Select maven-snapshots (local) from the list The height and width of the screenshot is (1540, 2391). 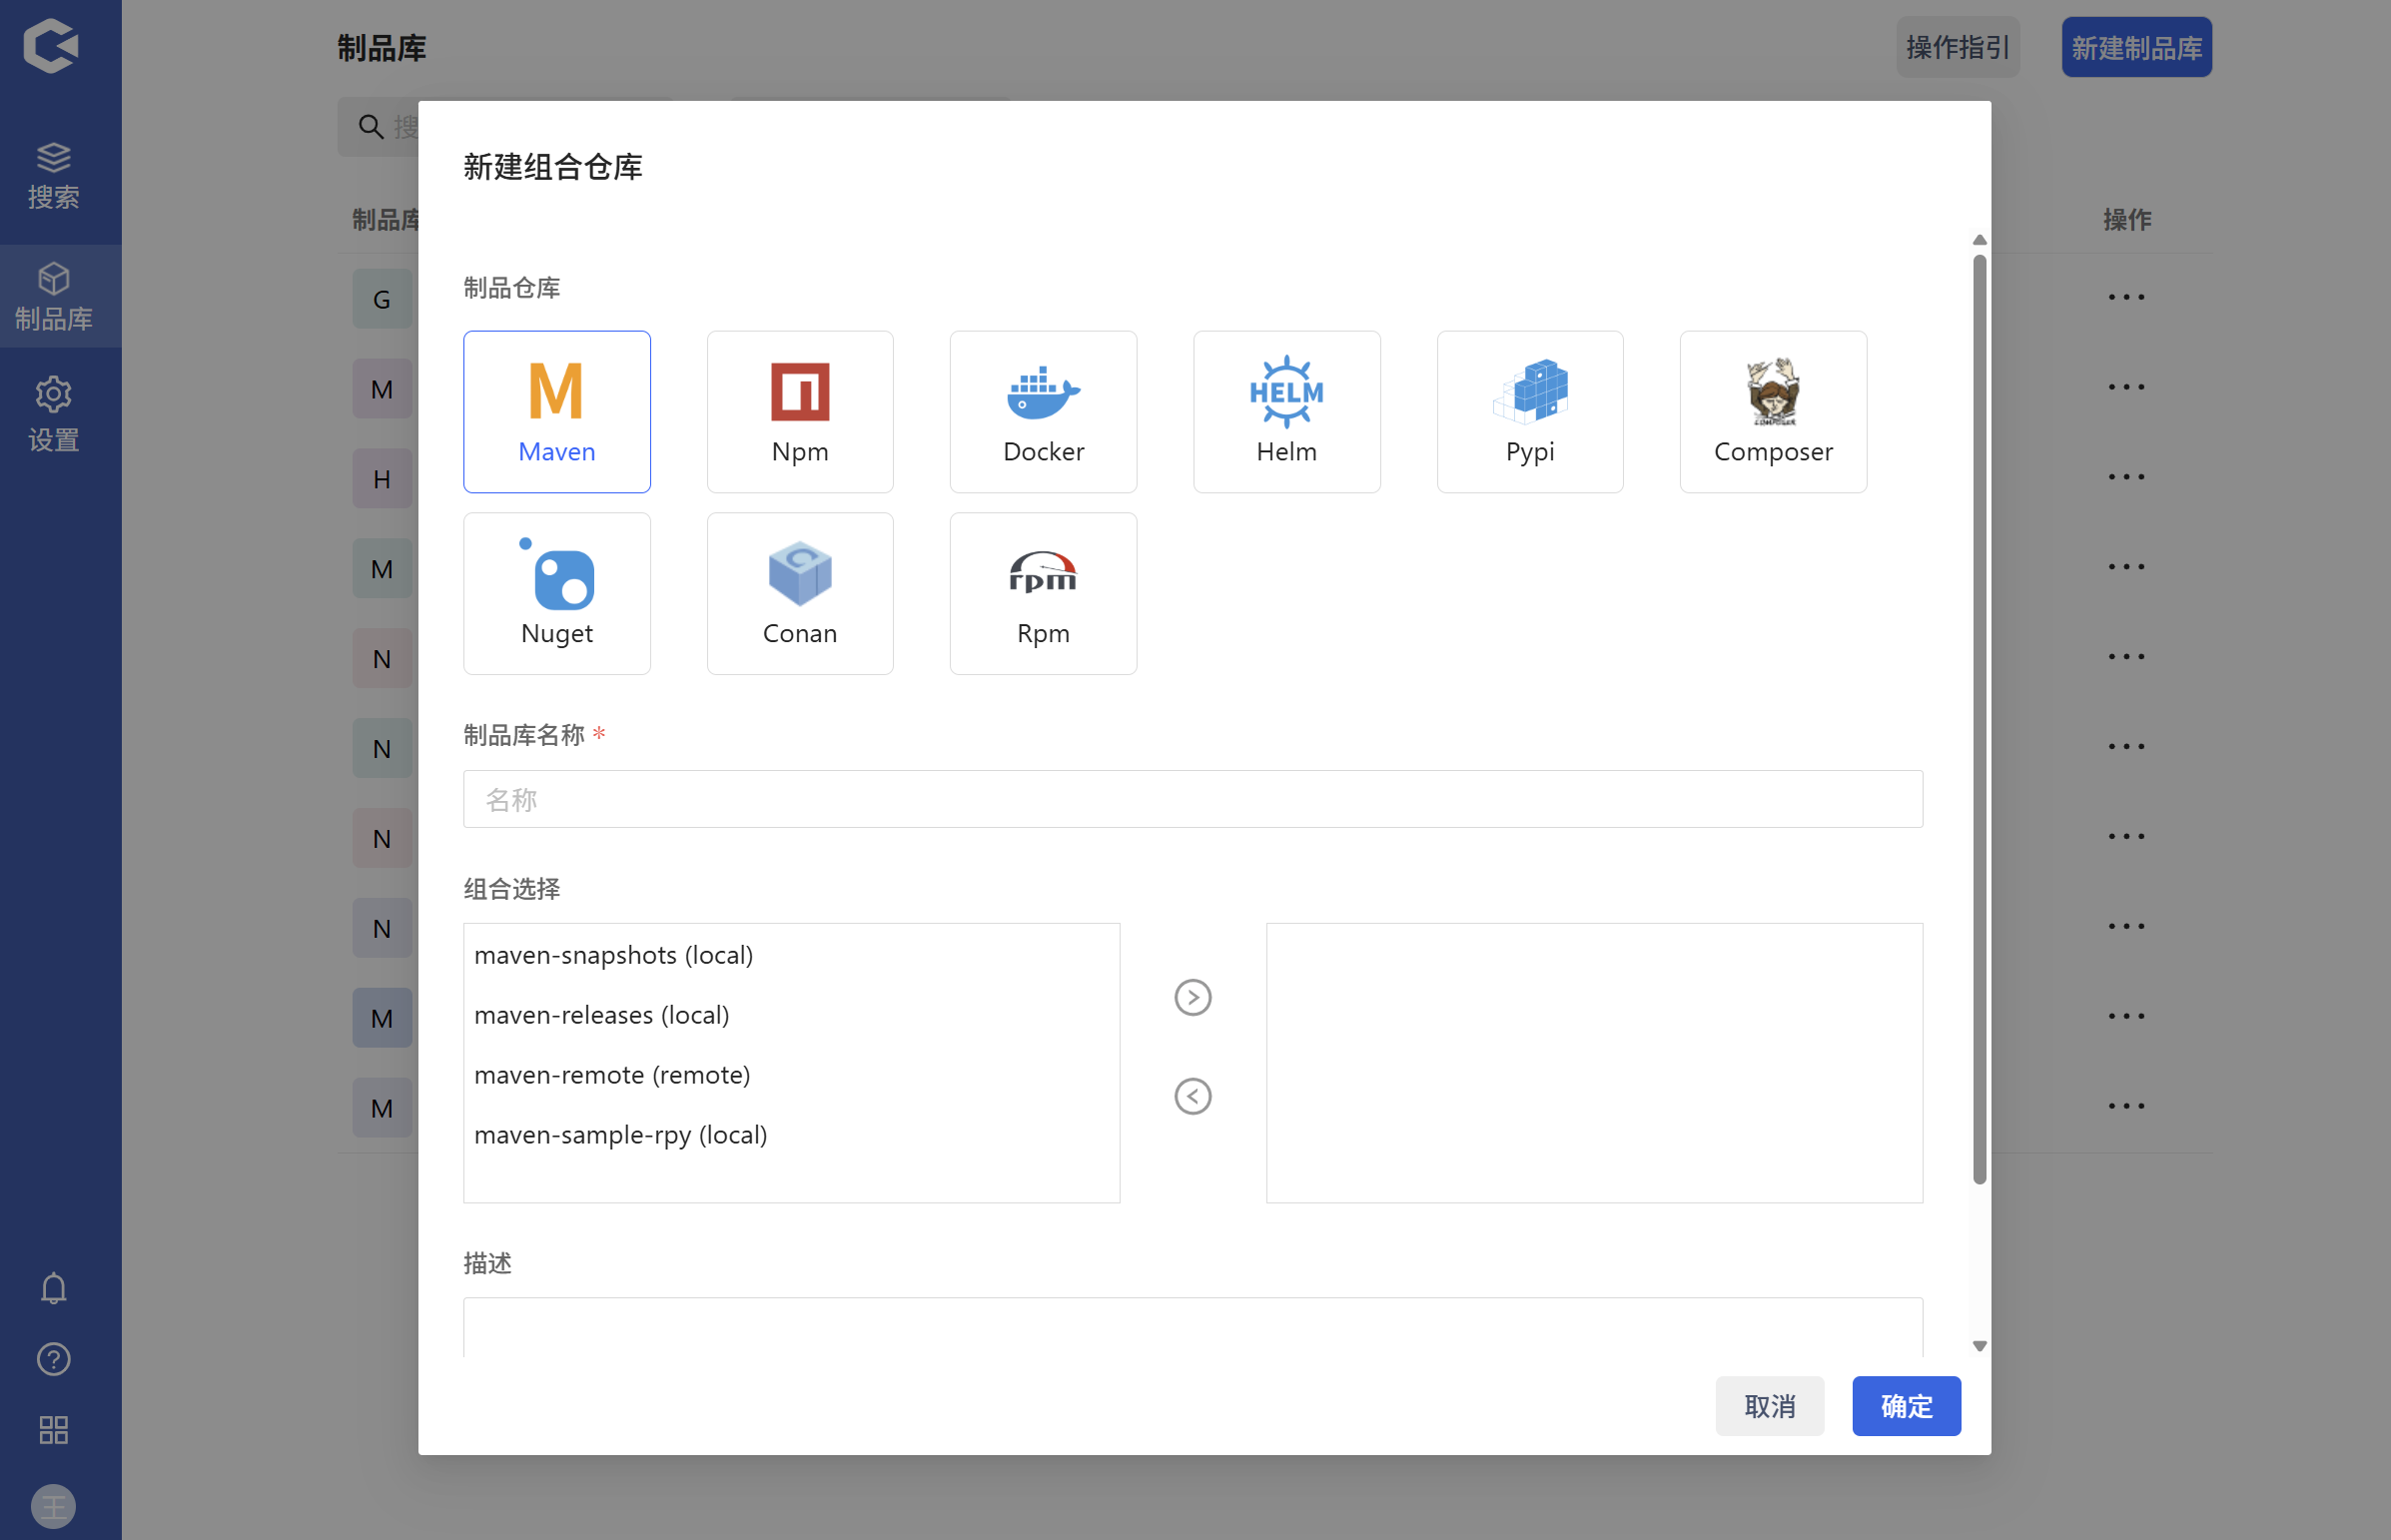click(x=613, y=955)
